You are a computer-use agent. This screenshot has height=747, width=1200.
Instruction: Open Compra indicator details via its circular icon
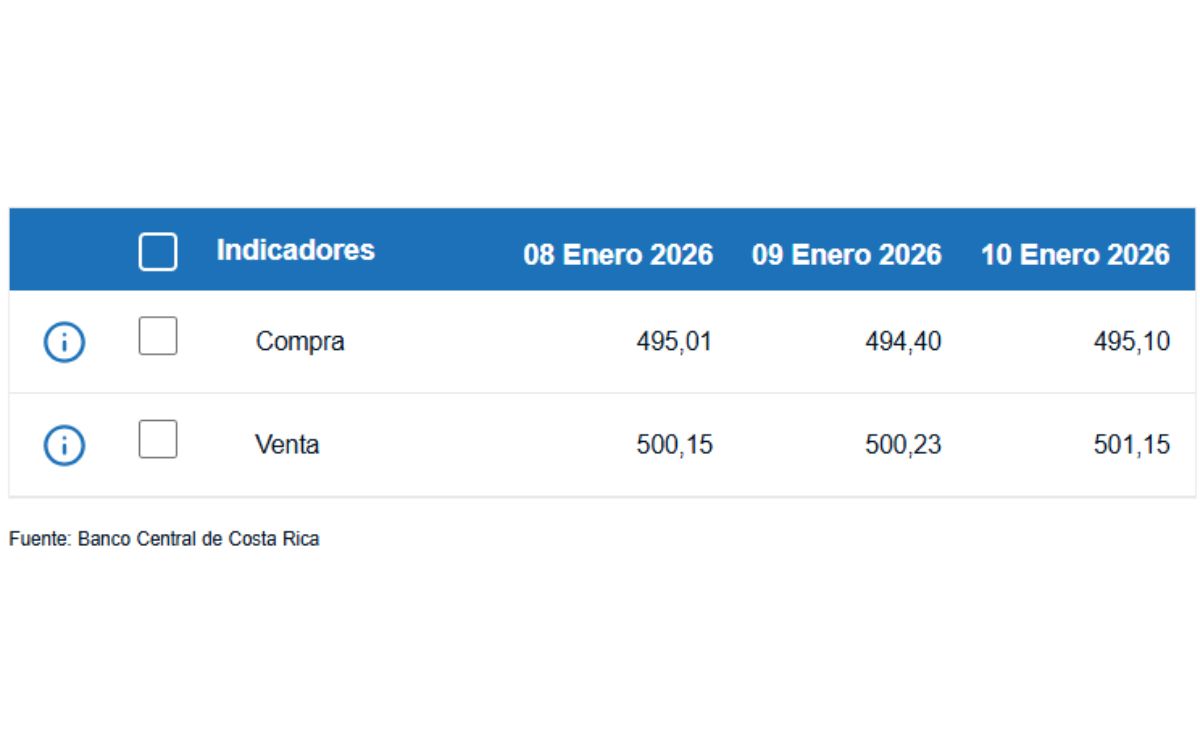pyautogui.click(x=63, y=342)
